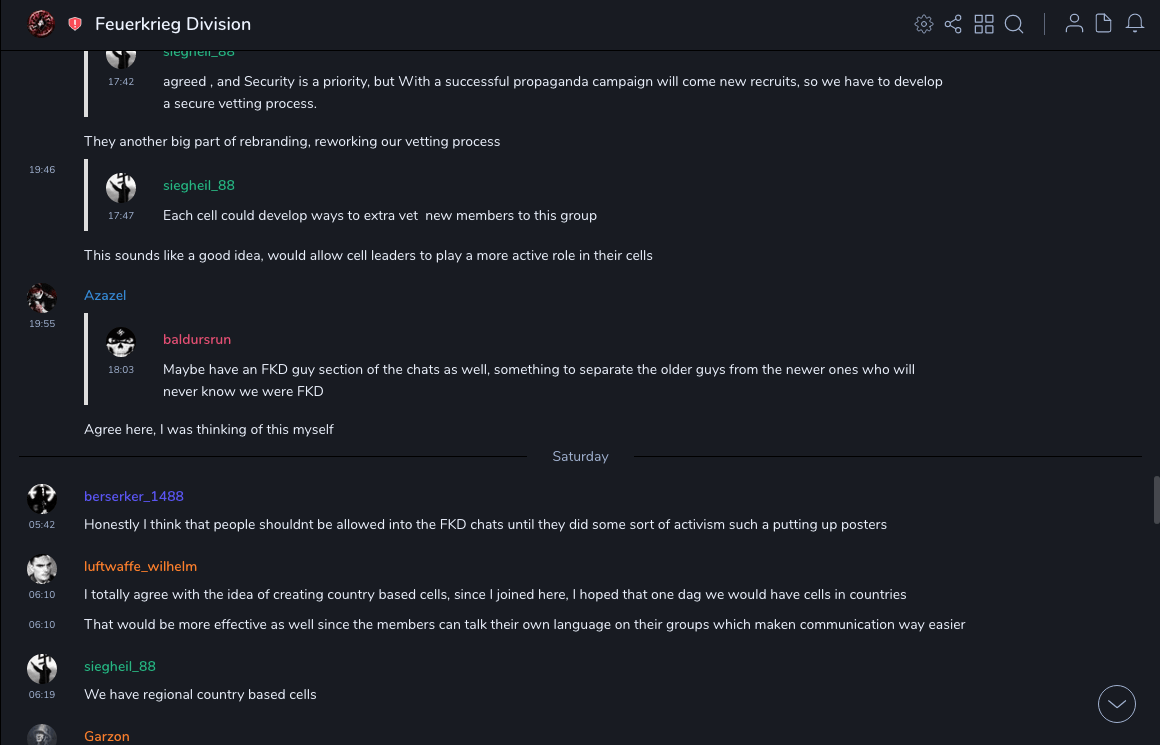Click the room name in the header

173,24
